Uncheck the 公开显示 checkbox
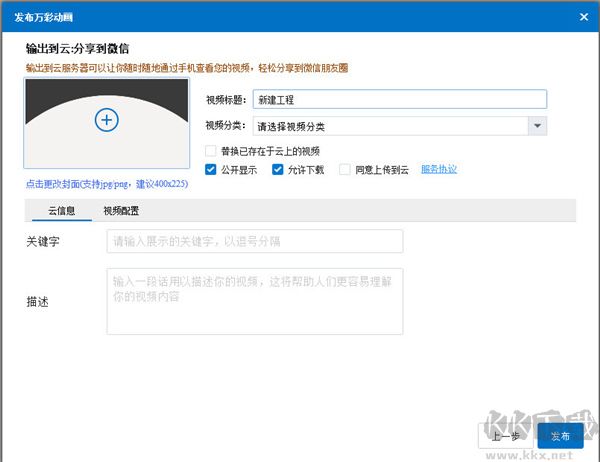Image resolution: width=600 pixels, height=462 pixels. [x=210, y=170]
